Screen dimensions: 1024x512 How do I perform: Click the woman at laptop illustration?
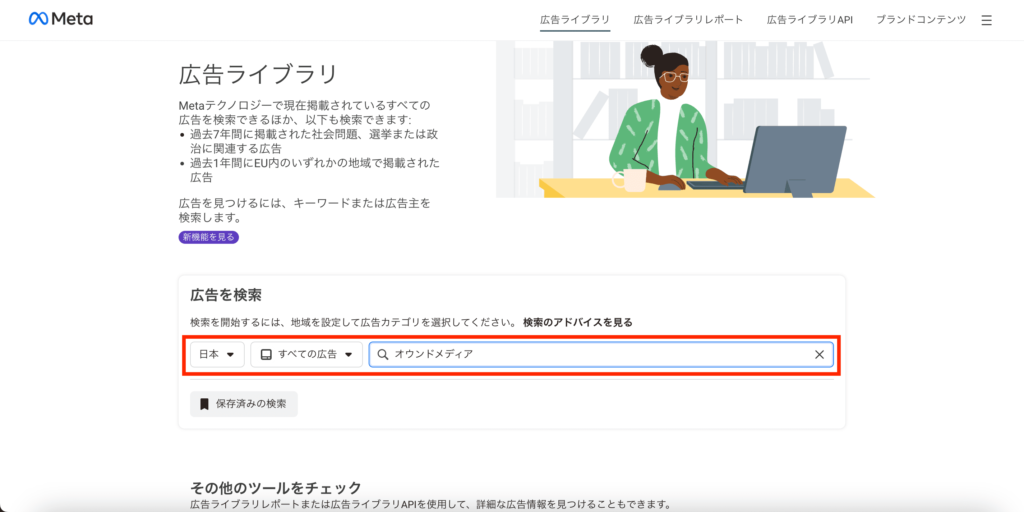[684, 119]
